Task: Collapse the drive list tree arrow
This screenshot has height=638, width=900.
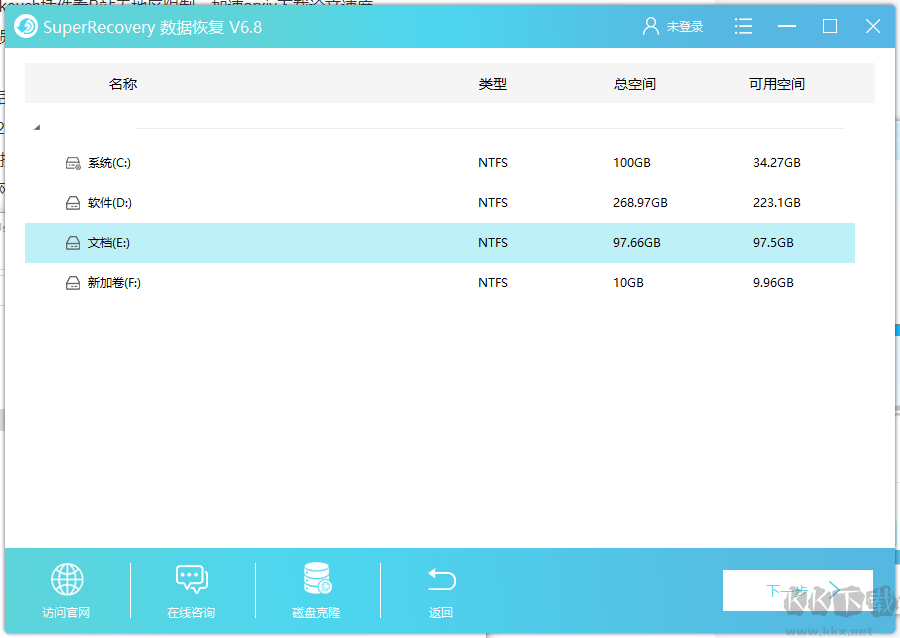Action: [x=37, y=127]
